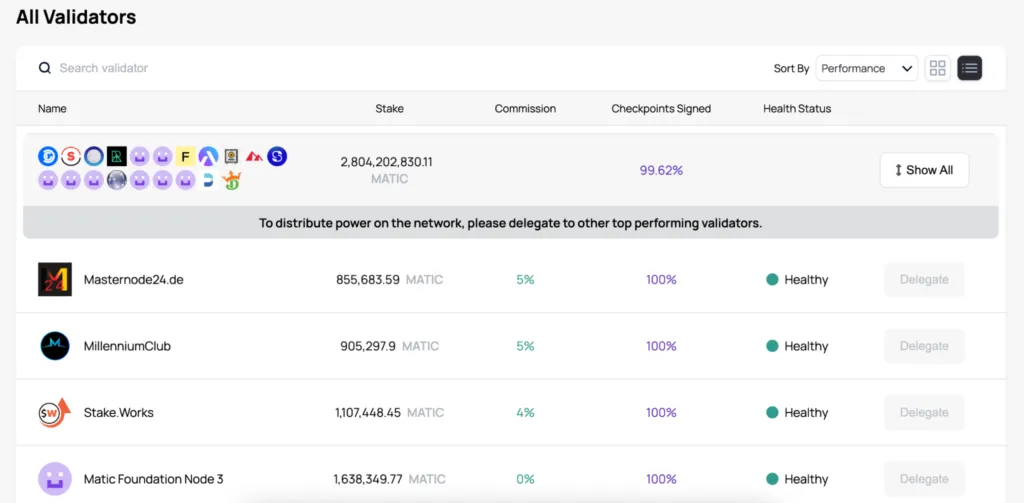Image resolution: width=1024 pixels, height=503 pixels.
Task: Sort by Stake column header
Action: point(389,108)
